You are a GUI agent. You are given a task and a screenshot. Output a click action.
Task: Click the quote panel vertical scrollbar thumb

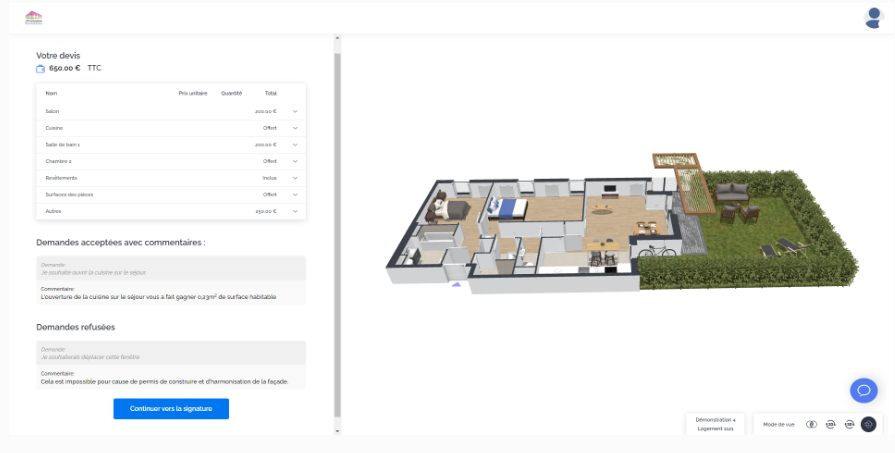[x=337, y=234]
